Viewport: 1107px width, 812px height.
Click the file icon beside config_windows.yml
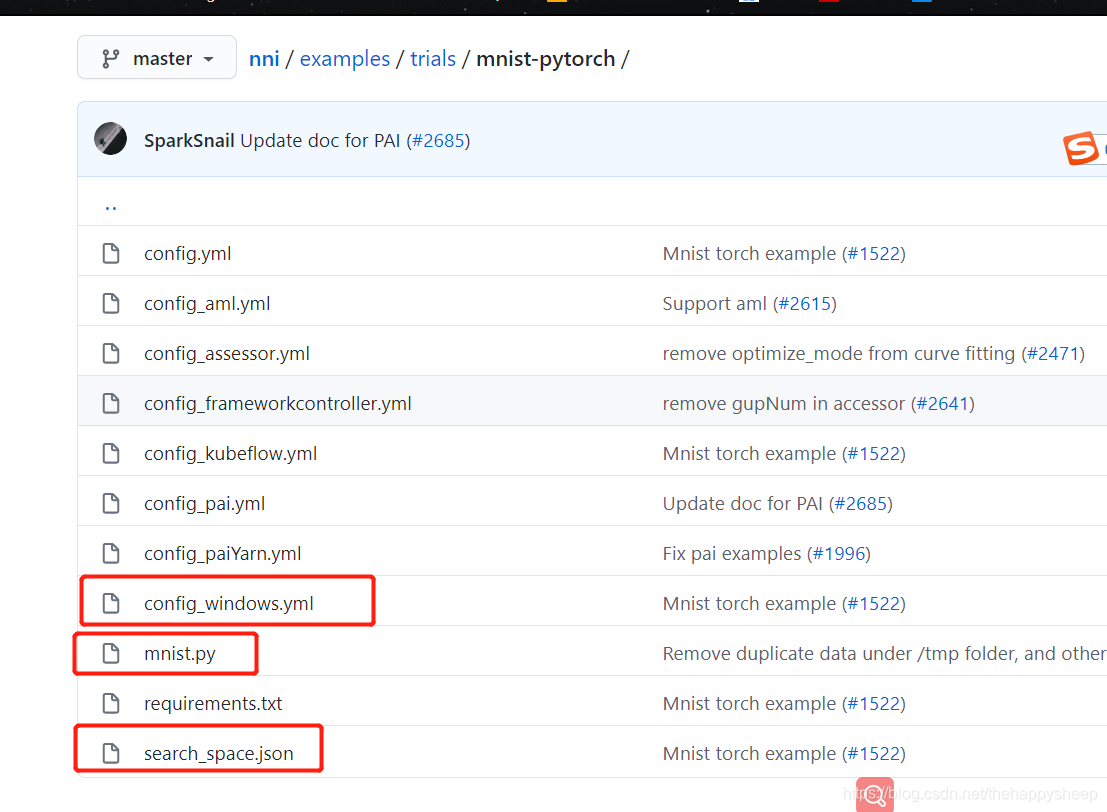tap(110, 603)
